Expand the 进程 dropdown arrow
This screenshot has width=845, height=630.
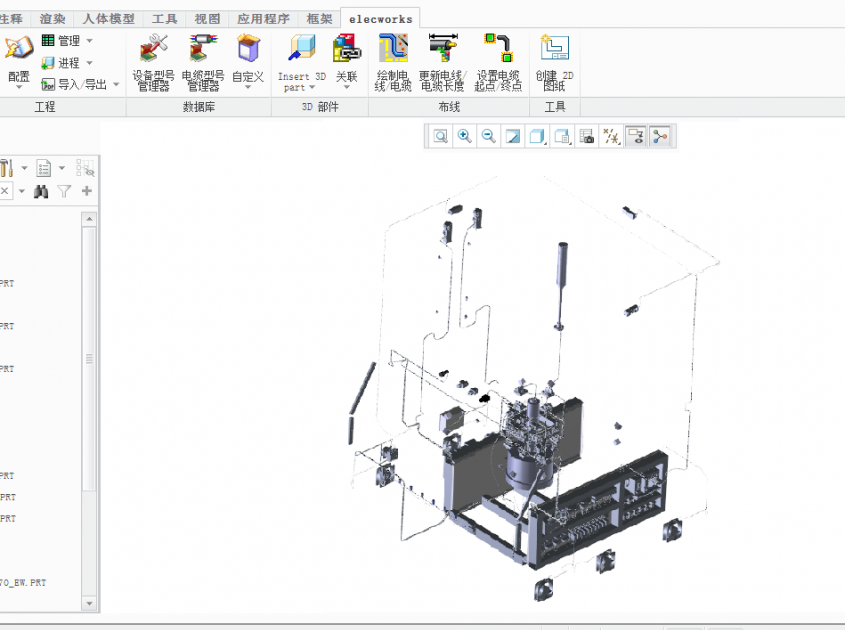[89, 63]
